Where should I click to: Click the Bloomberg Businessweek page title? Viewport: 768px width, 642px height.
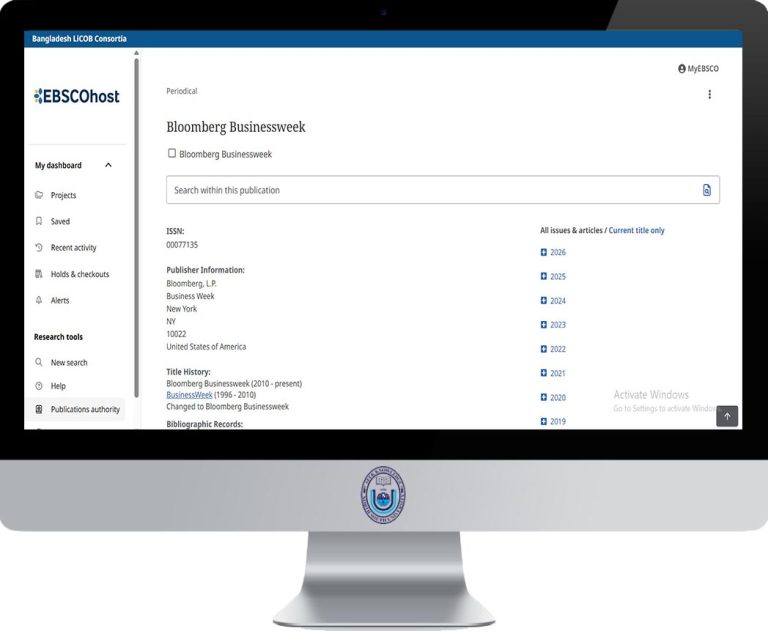click(236, 127)
